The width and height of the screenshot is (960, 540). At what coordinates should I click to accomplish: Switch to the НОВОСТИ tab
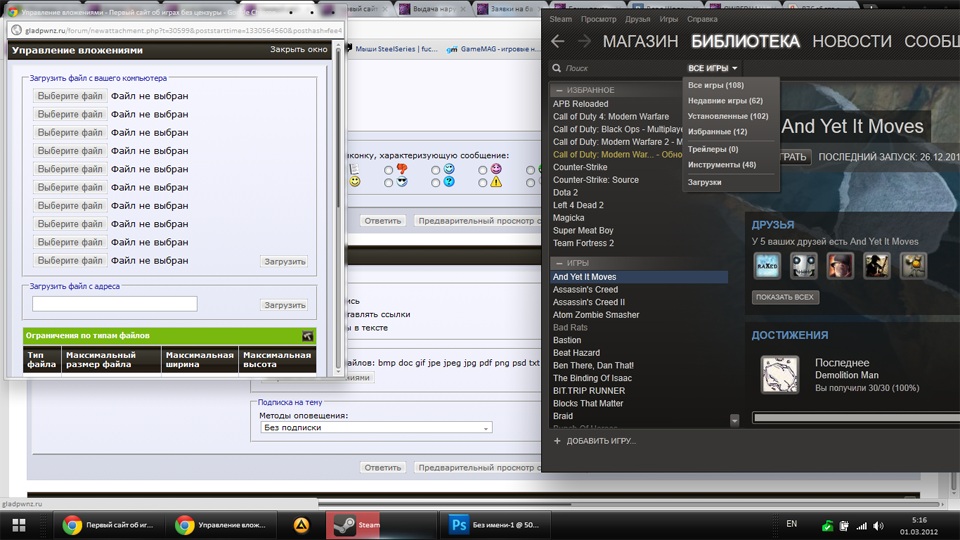click(852, 41)
